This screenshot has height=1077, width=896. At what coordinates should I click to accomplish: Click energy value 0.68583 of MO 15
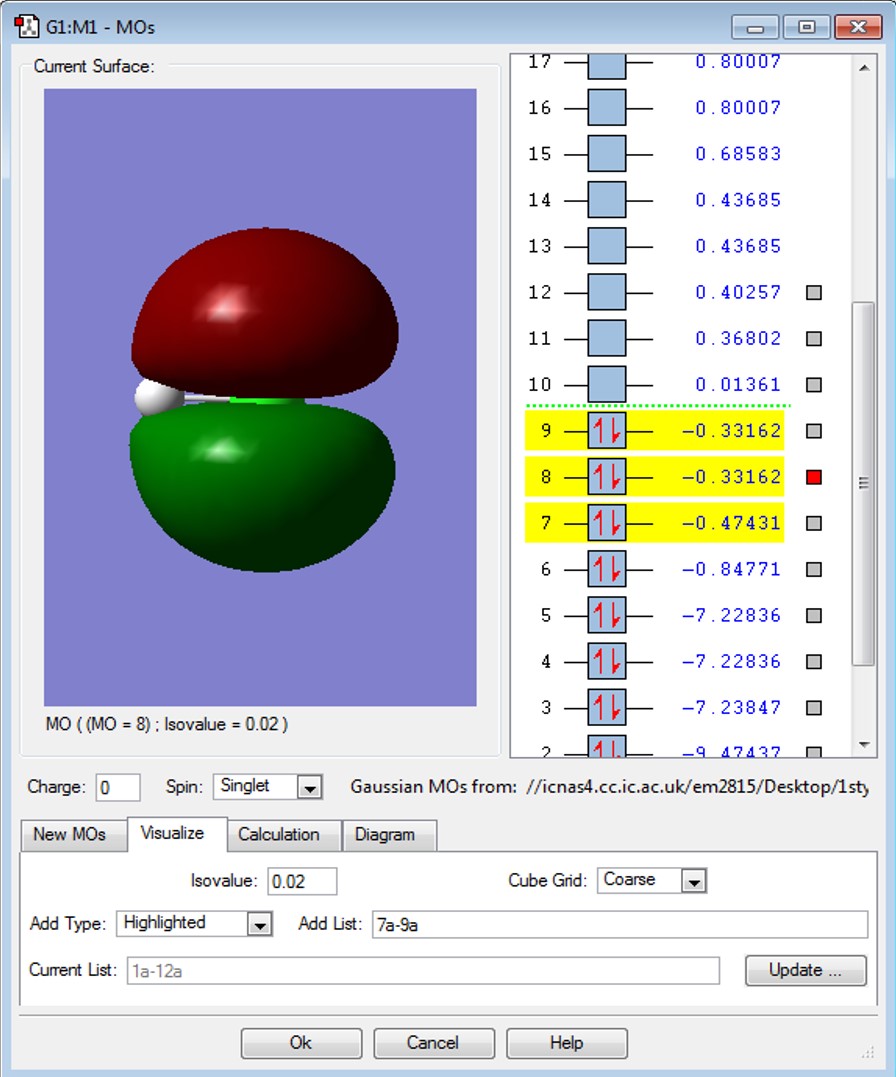(738, 154)
